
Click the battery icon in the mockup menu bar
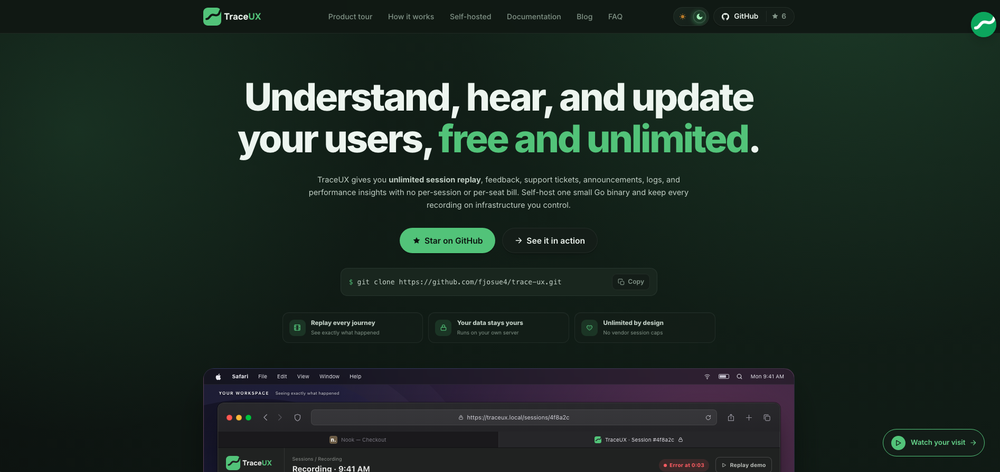click(x=724, y=376)
